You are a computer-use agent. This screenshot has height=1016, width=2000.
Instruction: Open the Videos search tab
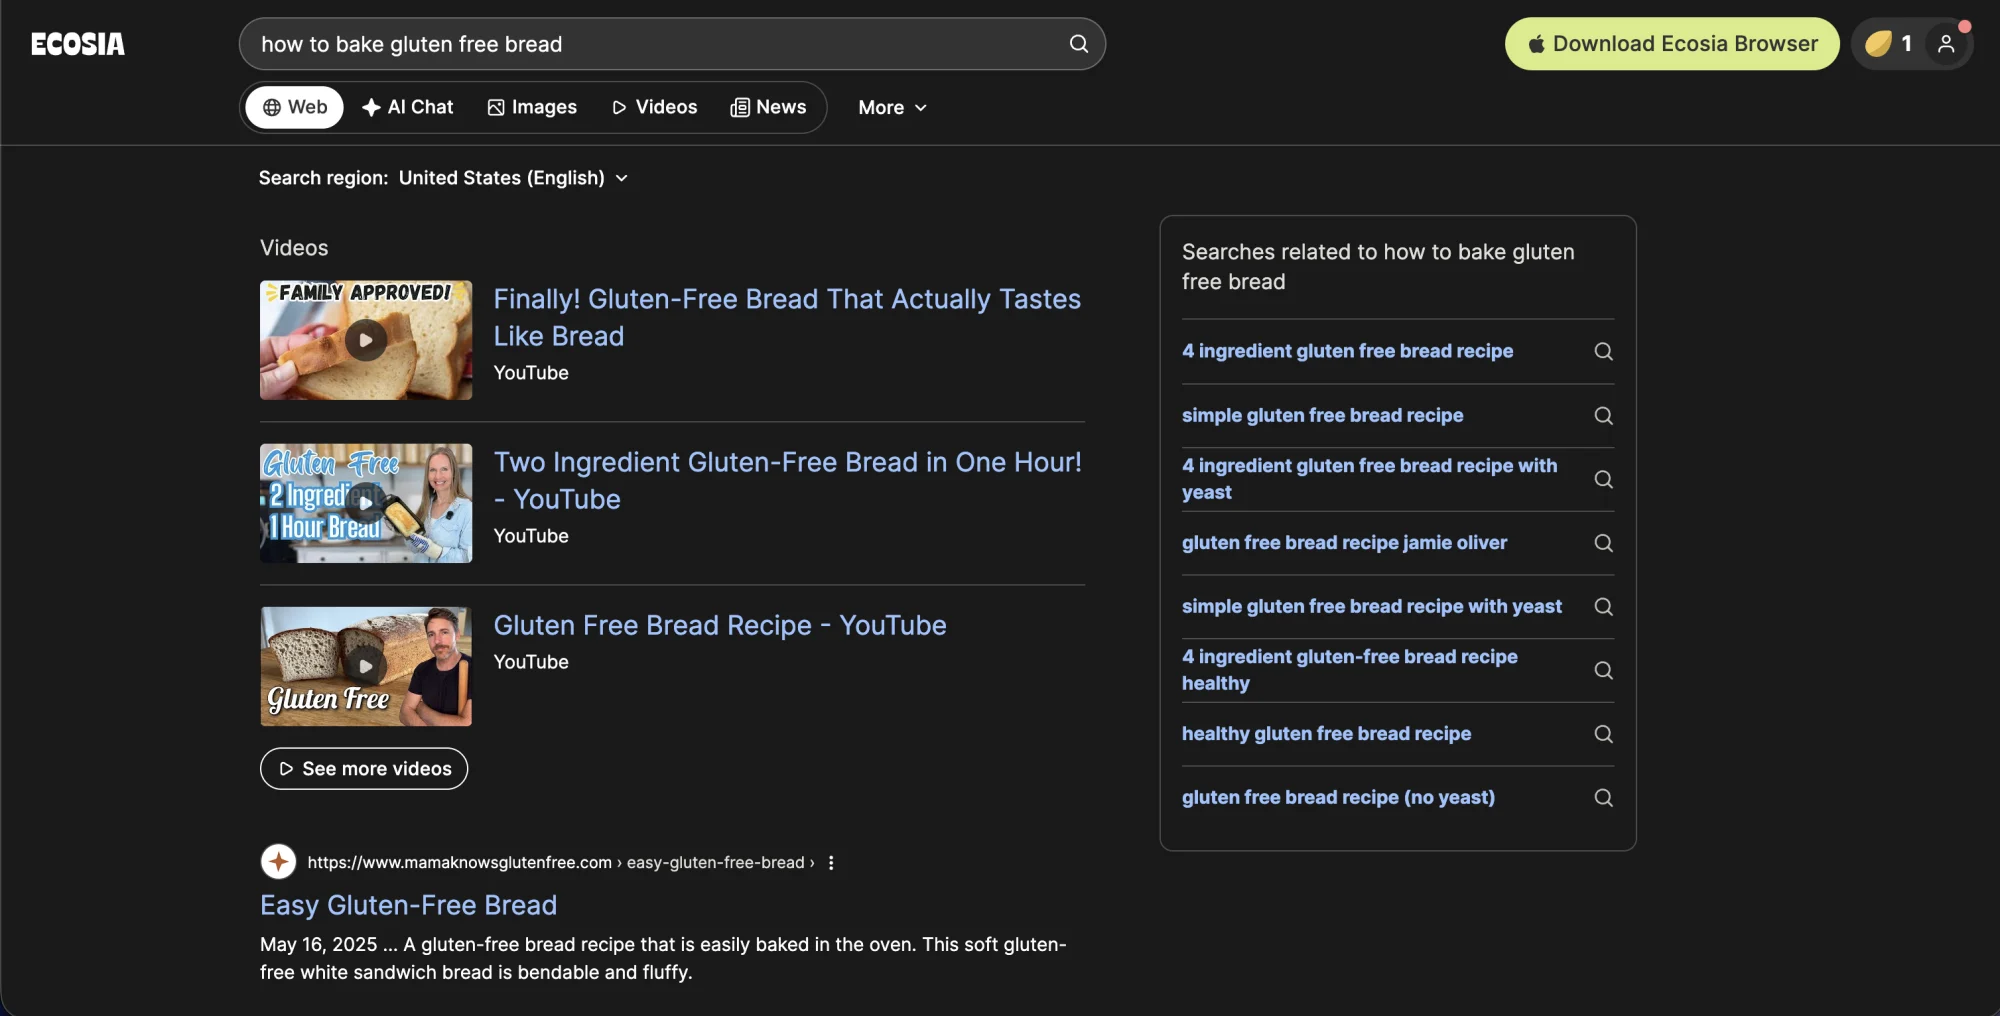[x=654, y=107]
